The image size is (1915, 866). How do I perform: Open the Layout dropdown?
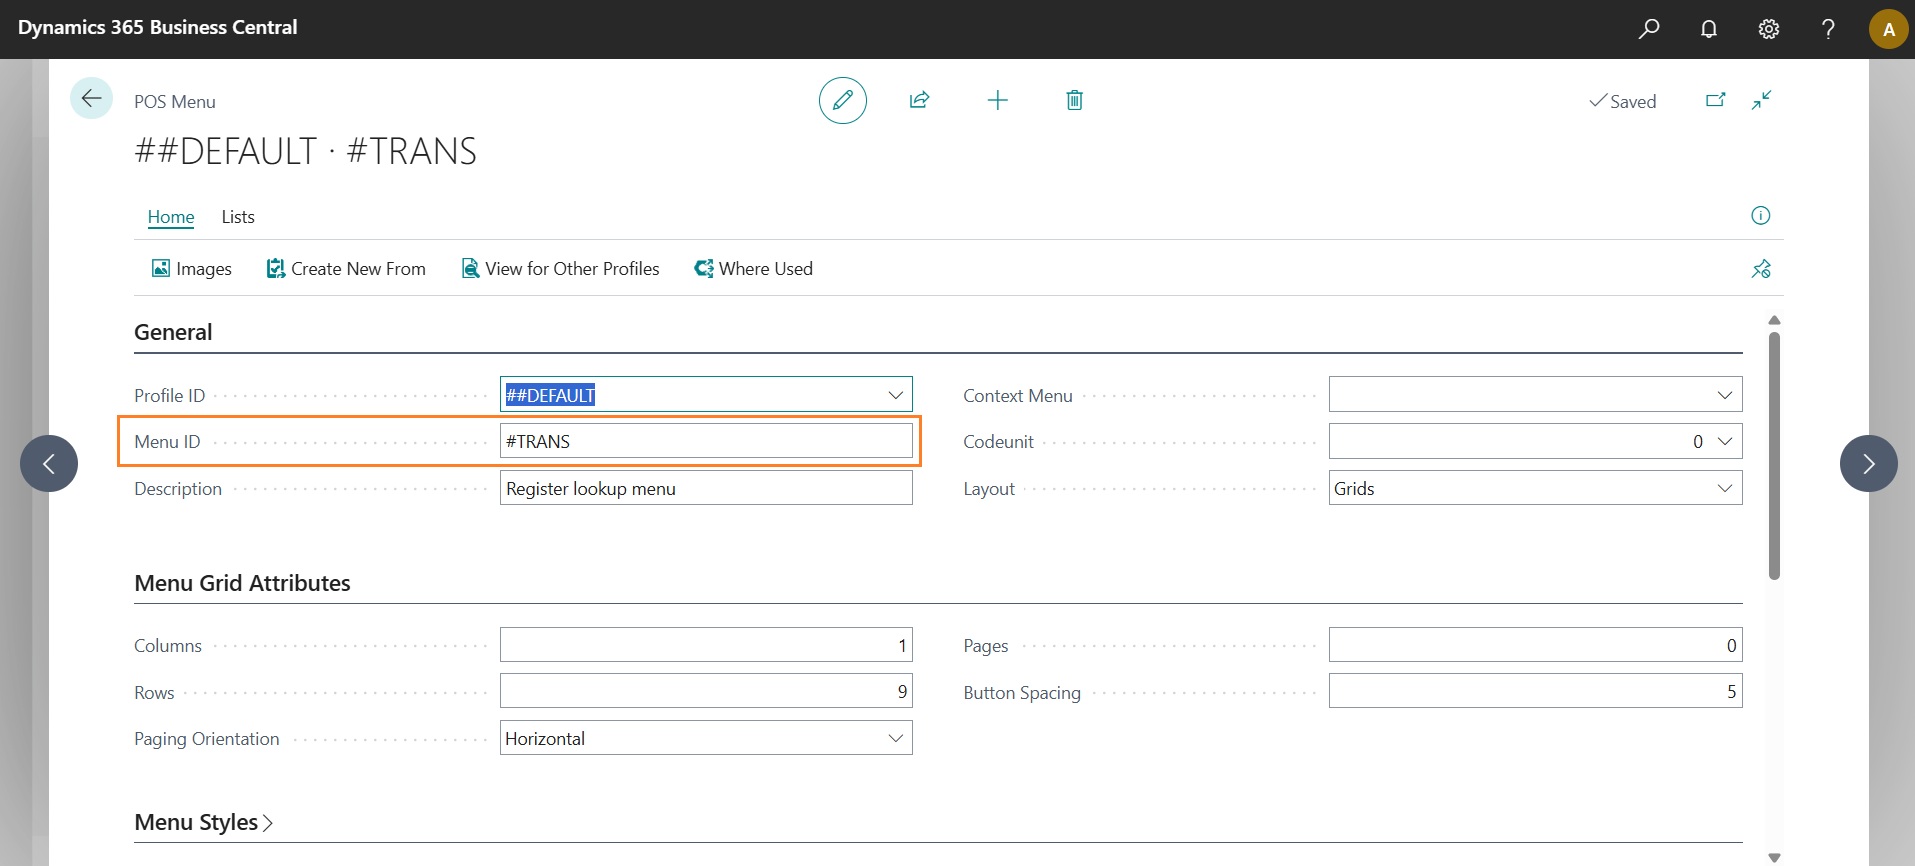point(1724,488)
